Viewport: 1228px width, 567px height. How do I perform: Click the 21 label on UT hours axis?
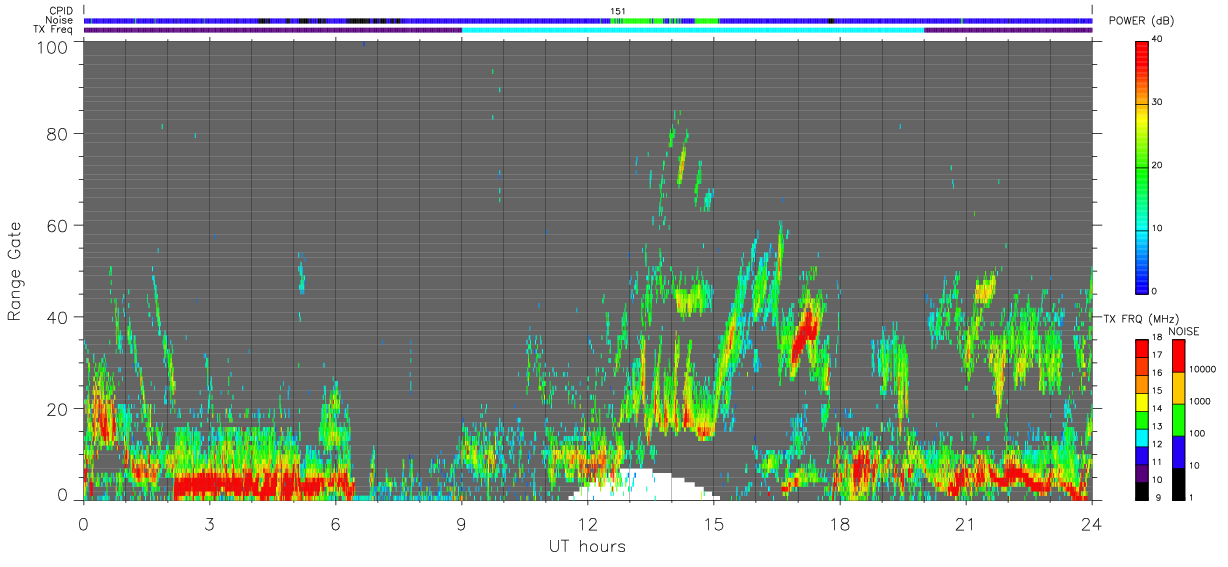965,525
